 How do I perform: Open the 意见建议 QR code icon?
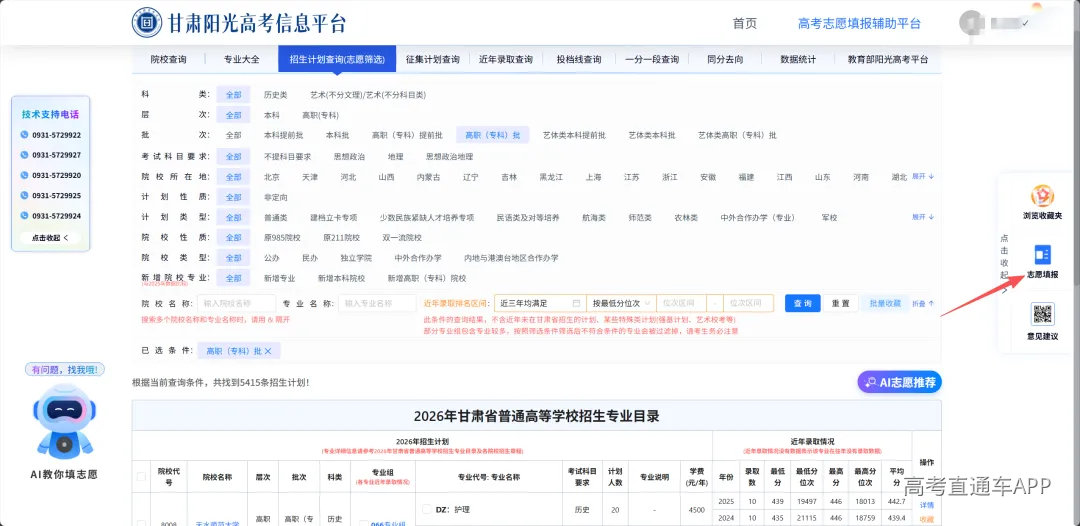pyautogui.click(x=1042, y=314)
